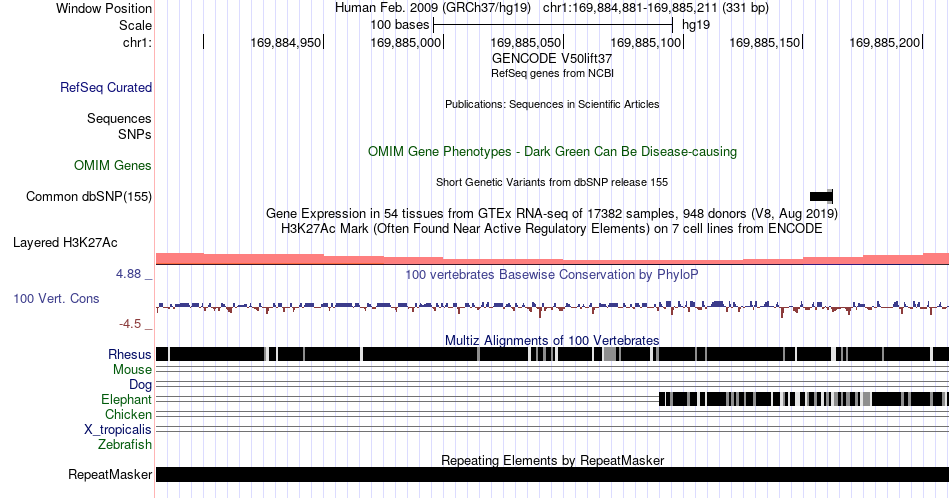Click the chr1: base position label

[137, 42]
